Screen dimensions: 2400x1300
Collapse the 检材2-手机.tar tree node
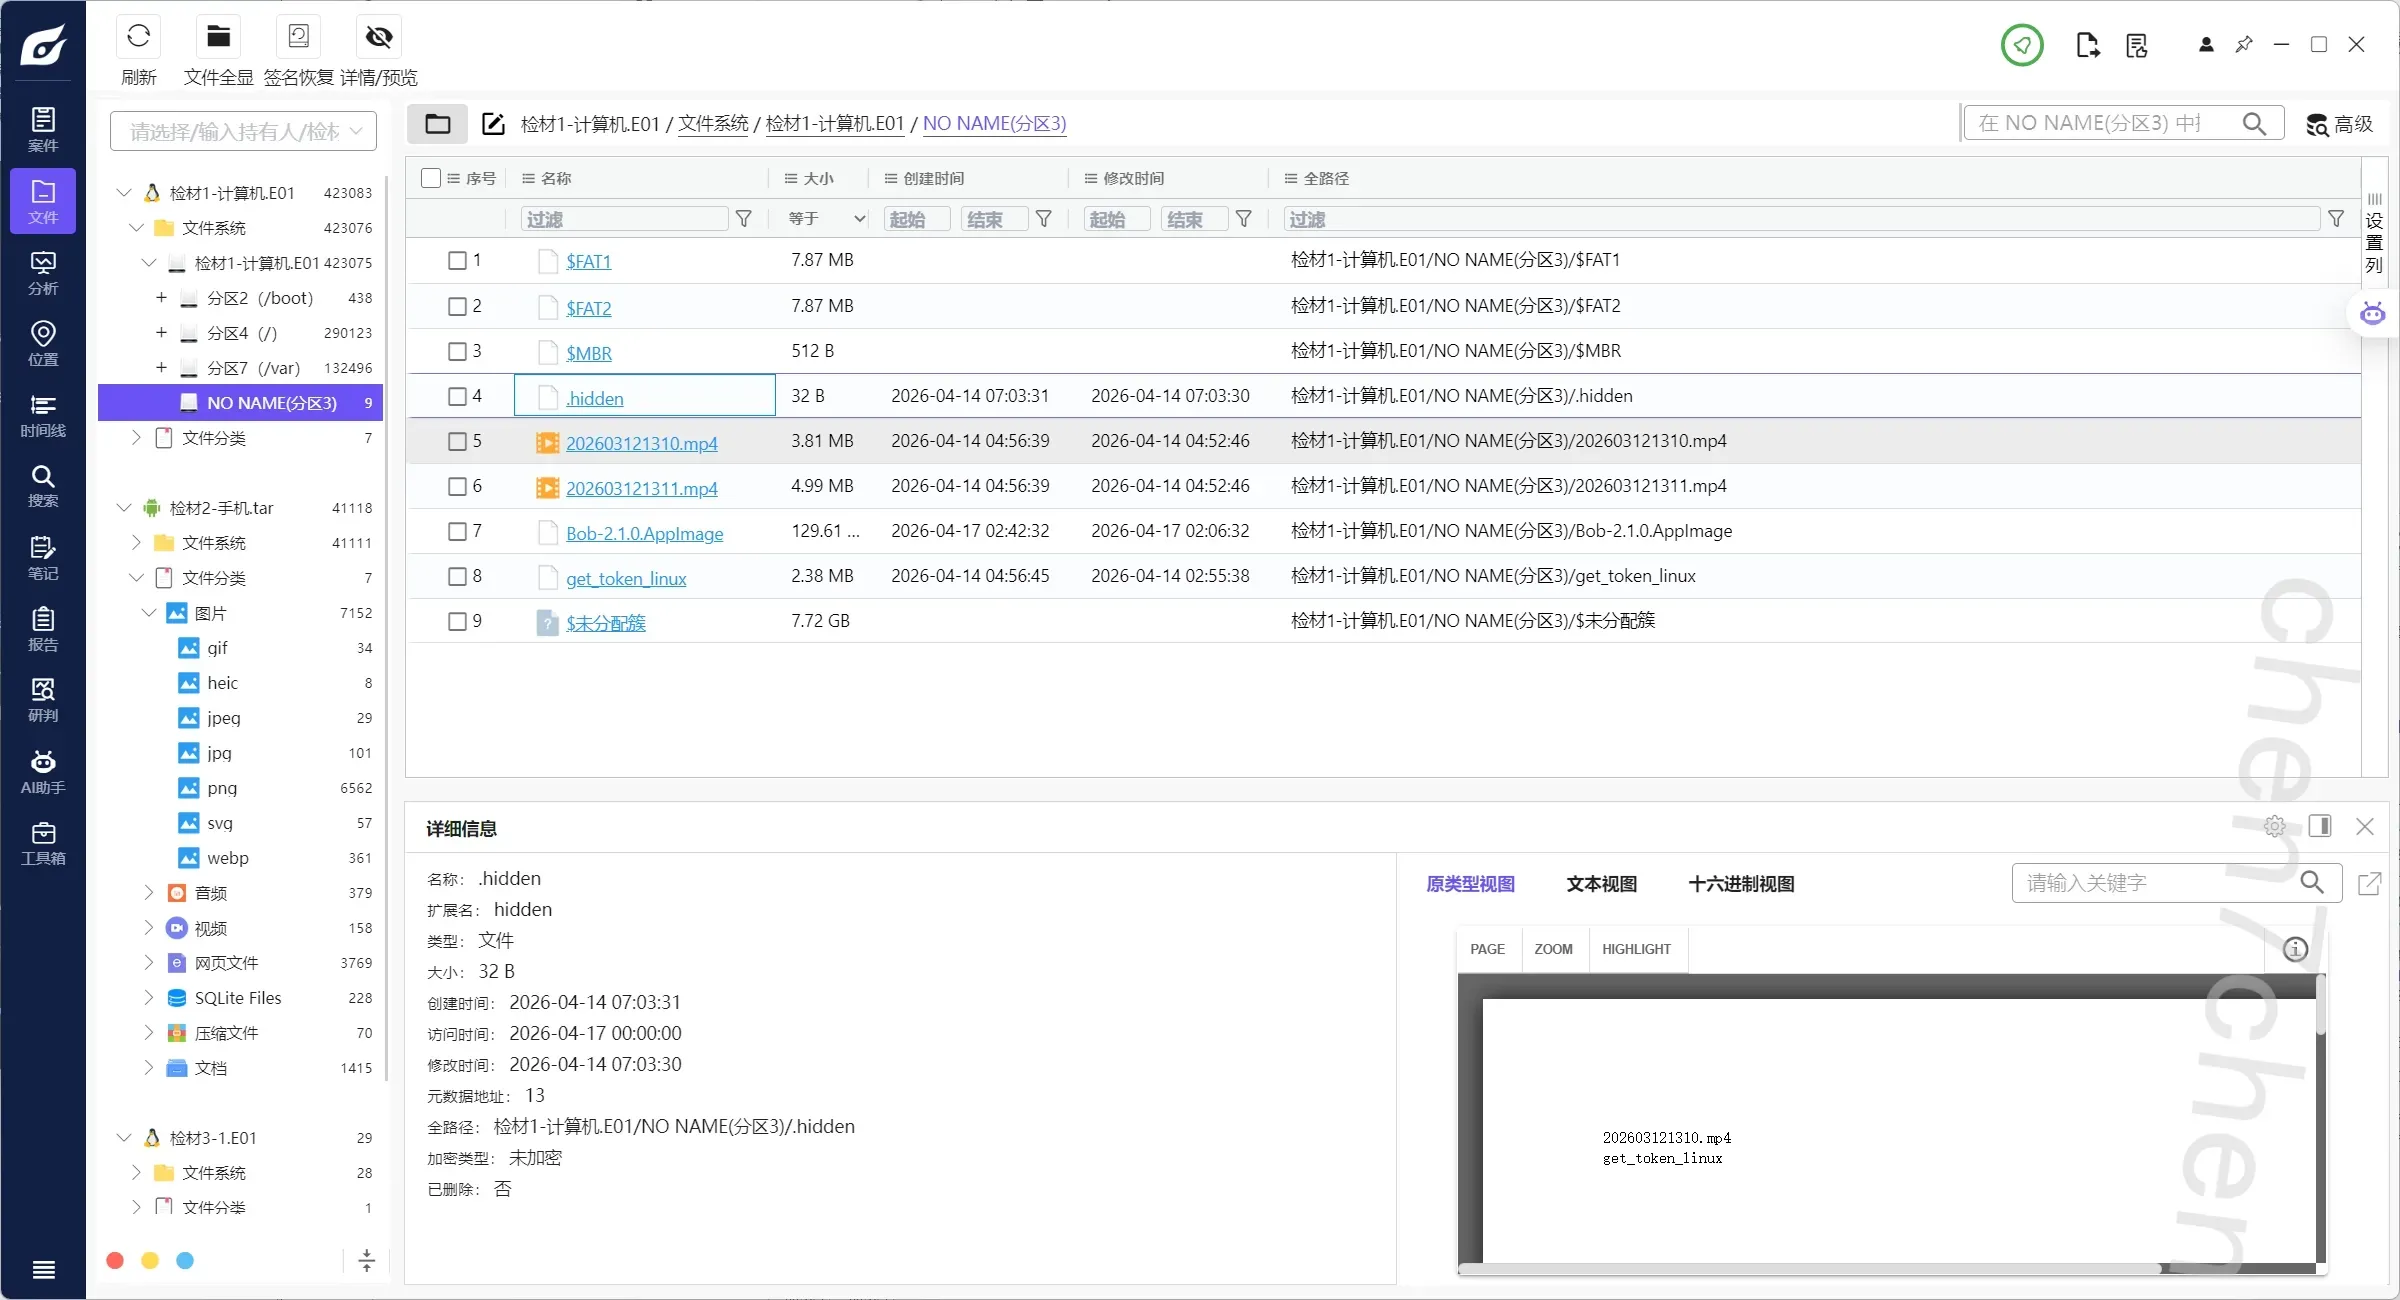click(124, 508)
